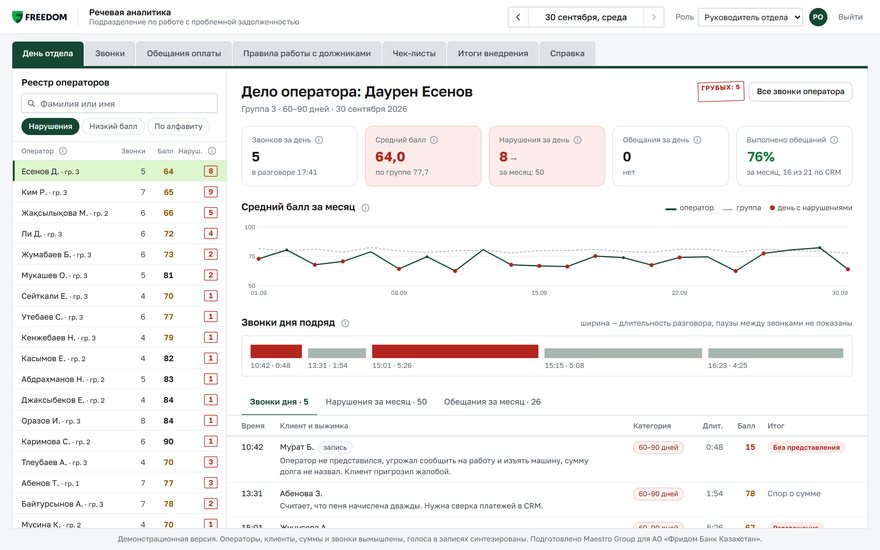Click the date 30 сентября, среда
880x550 pixels.
pyautogui.click(x=586, y=17)
